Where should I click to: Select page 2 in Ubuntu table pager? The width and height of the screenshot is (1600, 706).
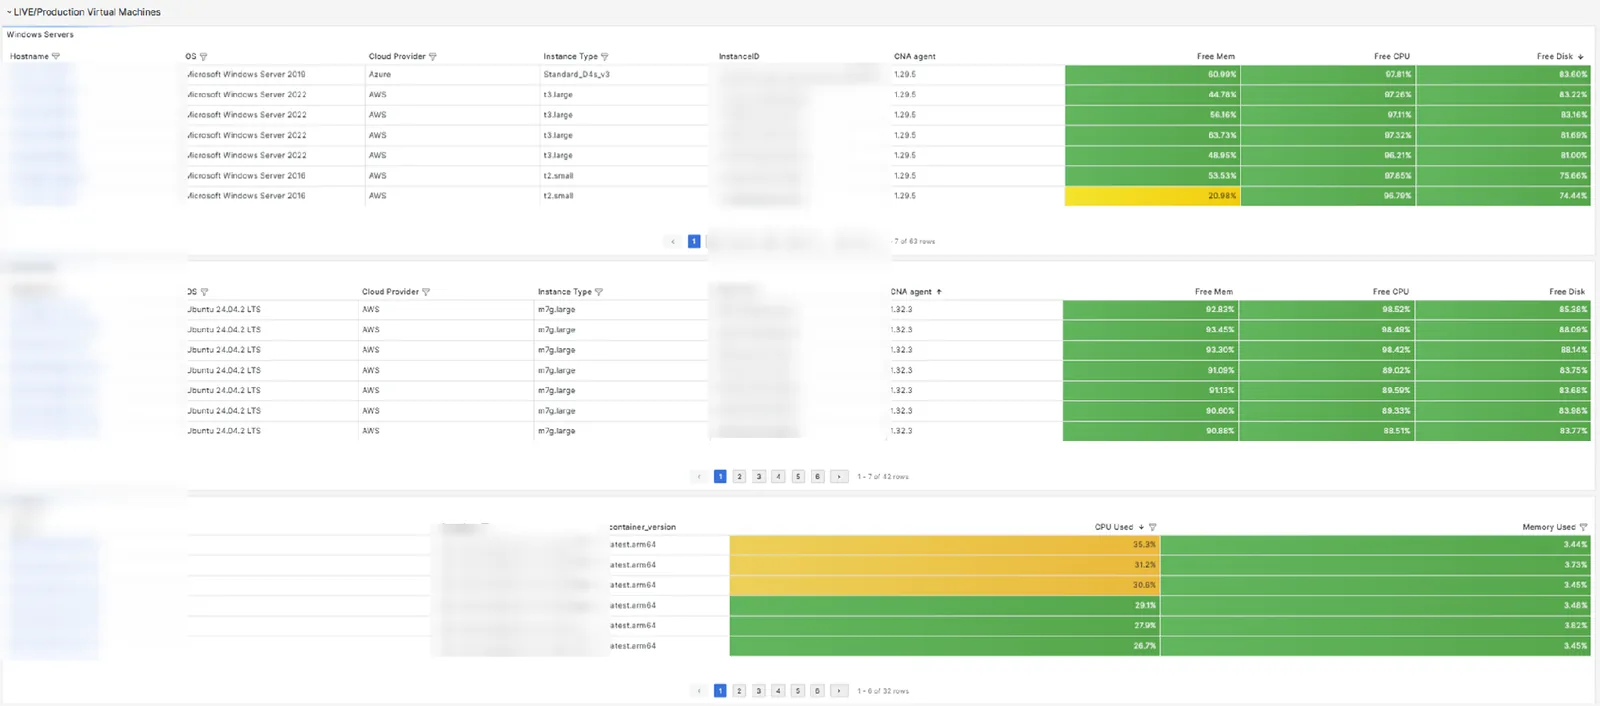coord(739,476)
